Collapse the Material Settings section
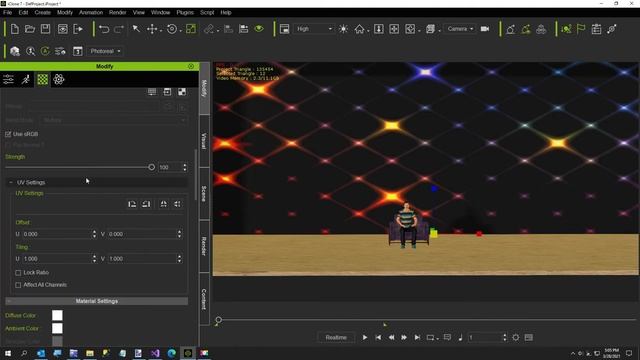640x360 pixels. point(9,301)
